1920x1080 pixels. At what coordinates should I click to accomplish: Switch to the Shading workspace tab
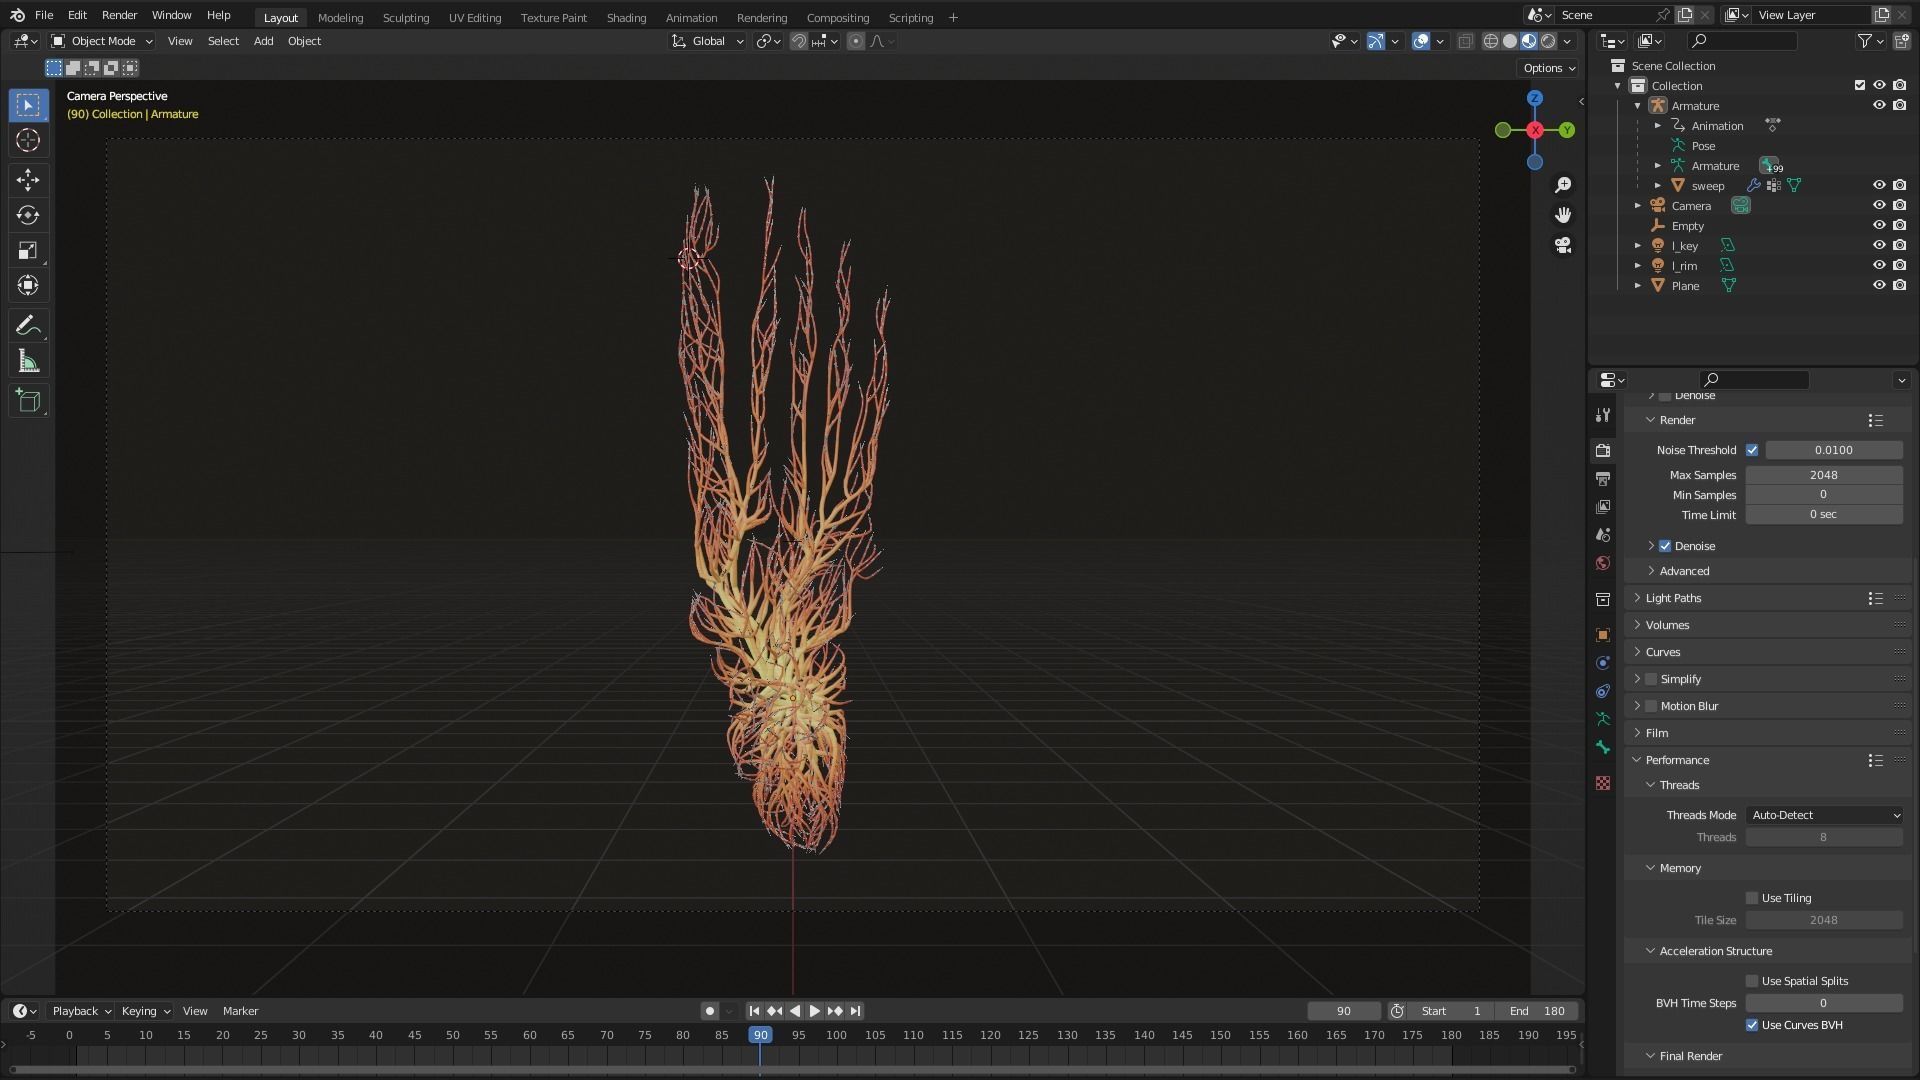point(626,18)
